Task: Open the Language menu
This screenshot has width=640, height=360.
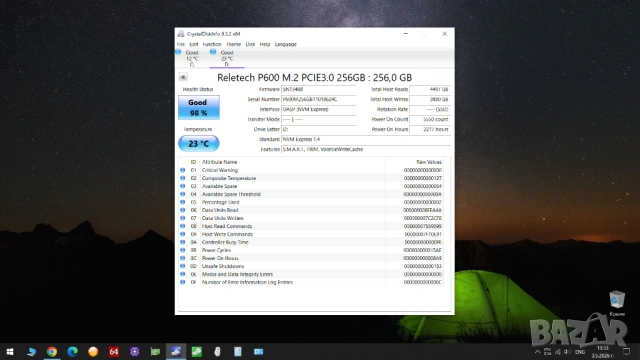Action: click(286, 44)
